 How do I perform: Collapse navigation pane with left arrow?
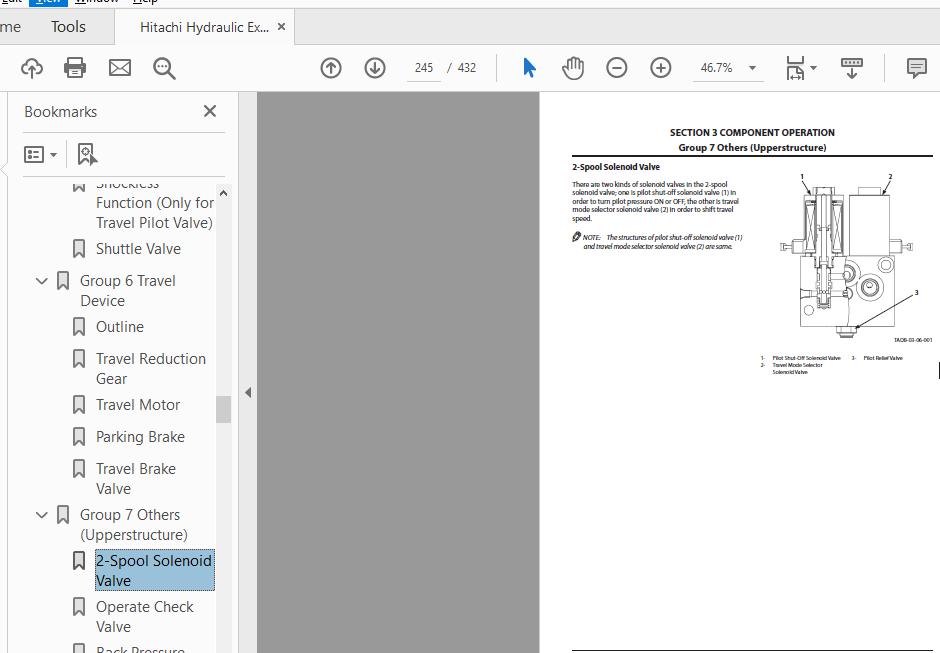(248, 393)
